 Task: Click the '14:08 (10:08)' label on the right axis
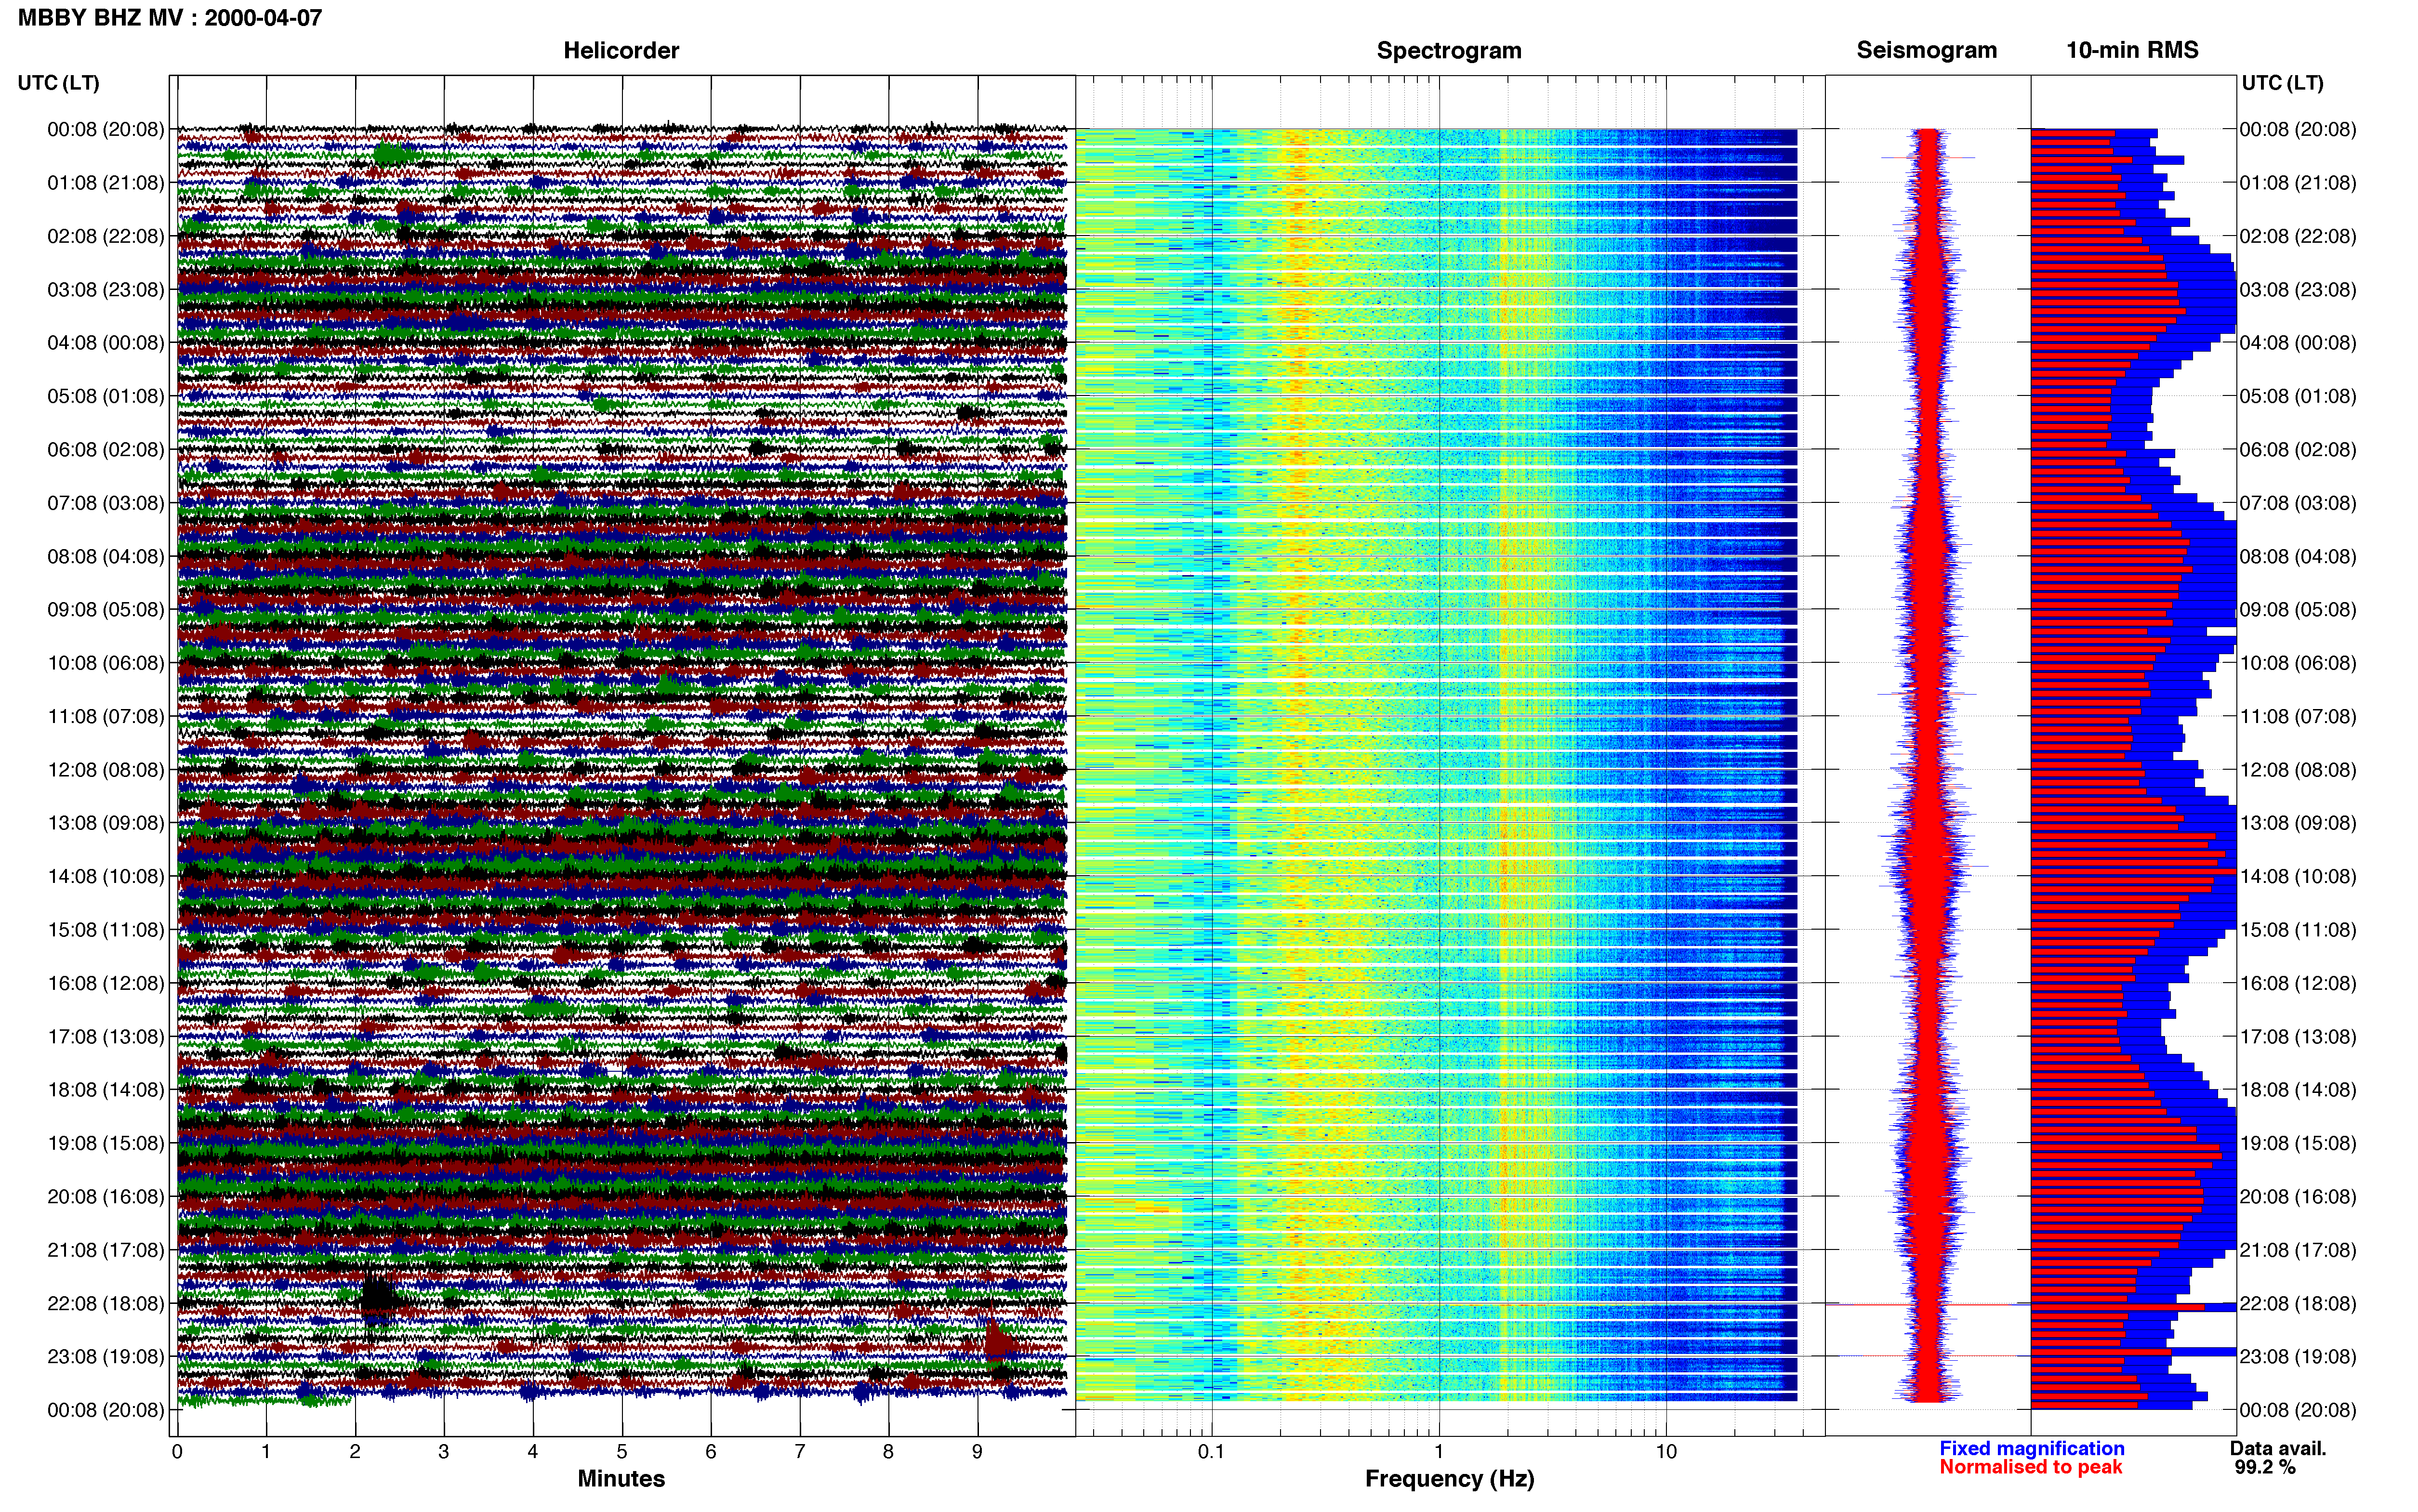pos(2297,877)
